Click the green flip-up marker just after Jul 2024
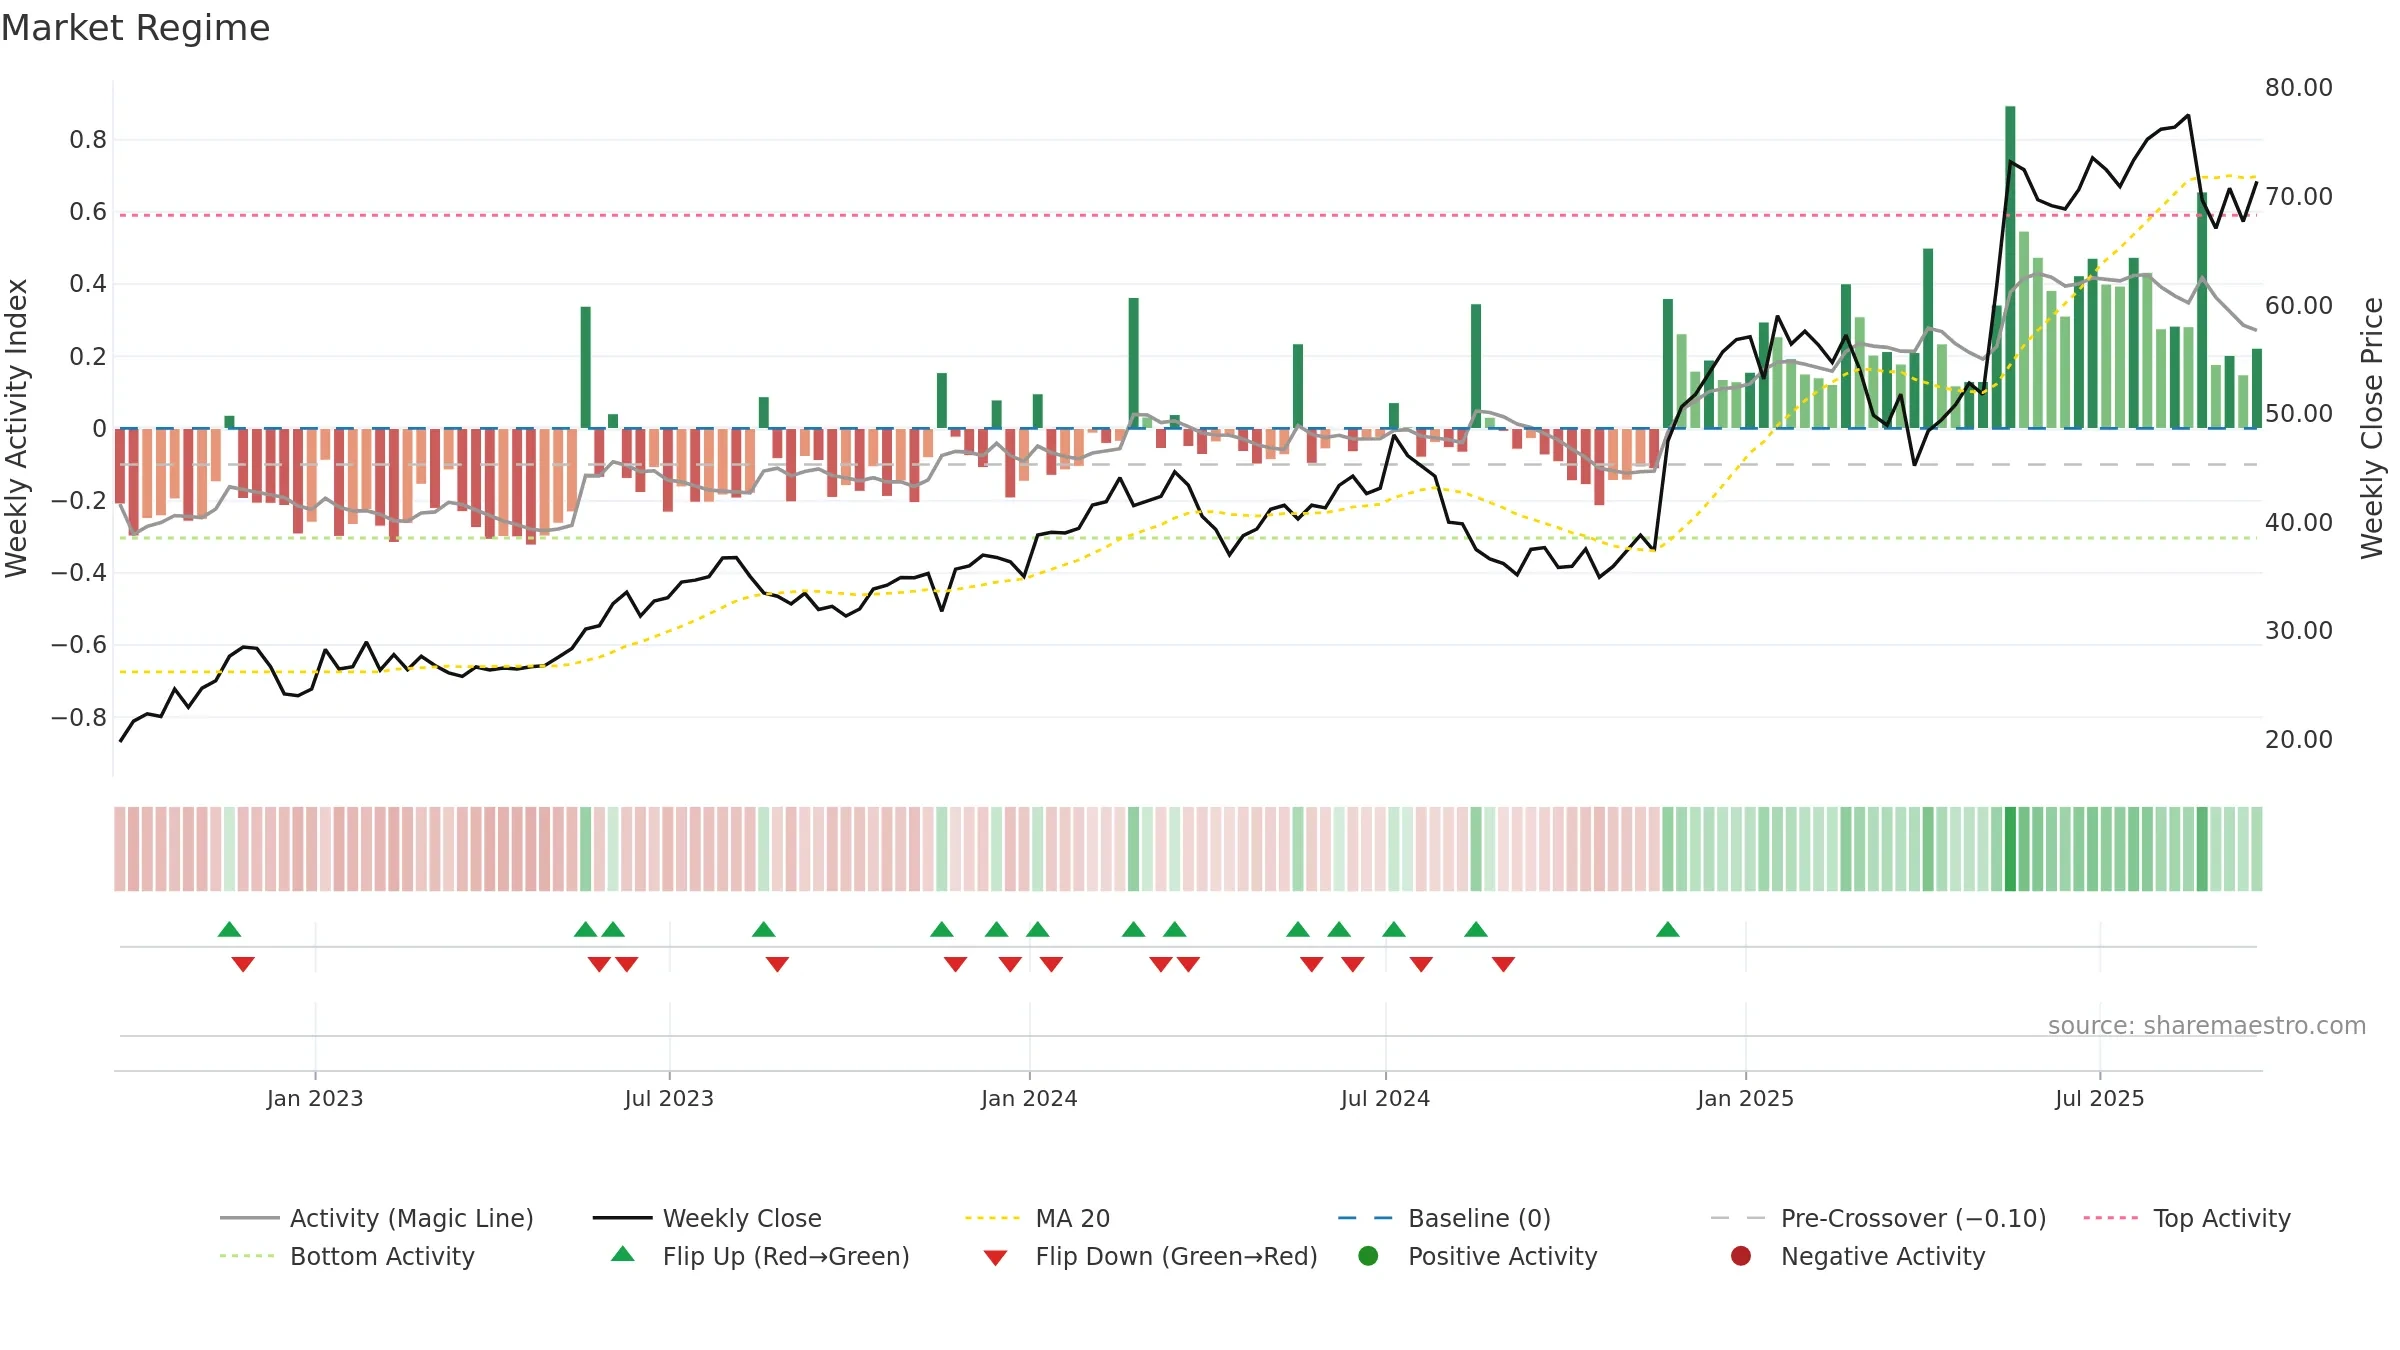2400x1350 pixels. (1394, 929)
